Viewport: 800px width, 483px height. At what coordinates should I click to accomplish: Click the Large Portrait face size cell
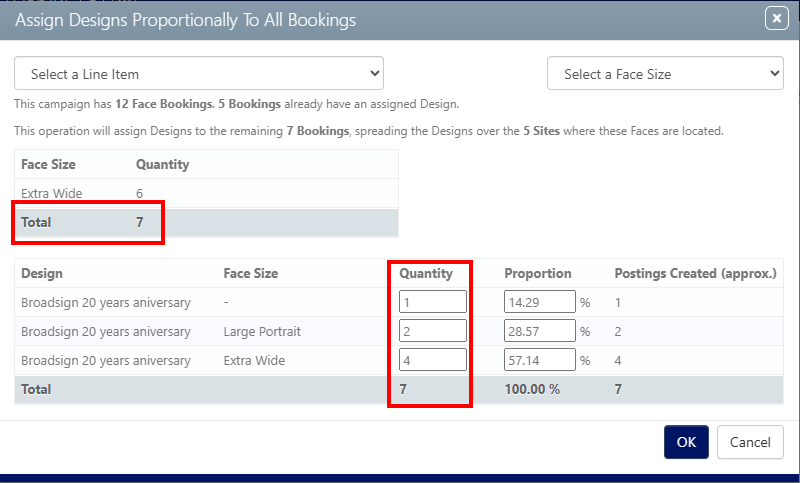(x=262, y=332)
